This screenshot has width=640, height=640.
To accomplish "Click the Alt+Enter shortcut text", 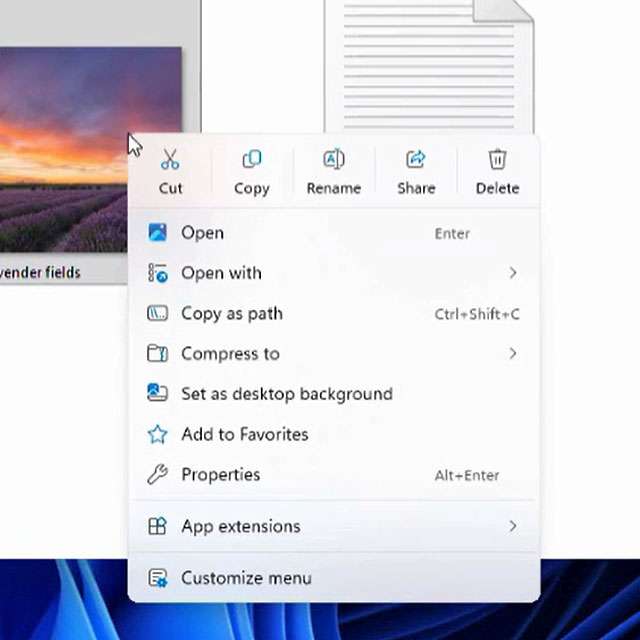I will point(467,475).
